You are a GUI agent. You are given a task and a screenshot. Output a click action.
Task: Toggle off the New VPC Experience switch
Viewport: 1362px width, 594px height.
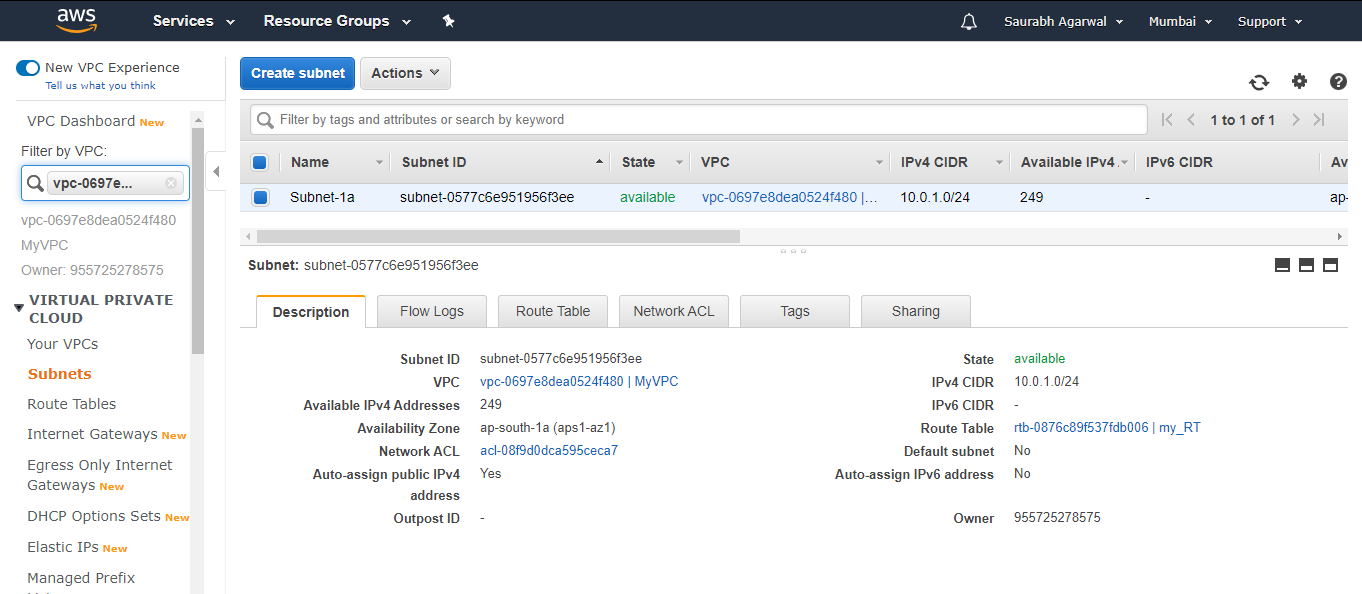[x=27, y=67]
